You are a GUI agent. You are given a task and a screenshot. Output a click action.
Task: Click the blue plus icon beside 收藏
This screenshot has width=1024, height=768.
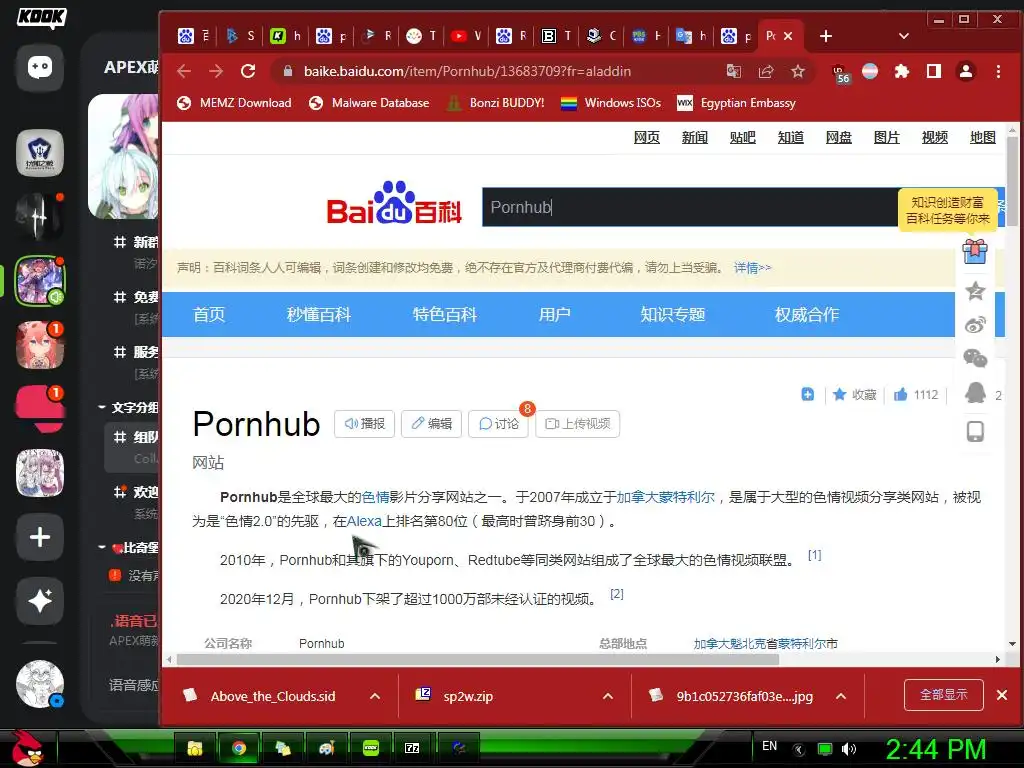(808, 394)
